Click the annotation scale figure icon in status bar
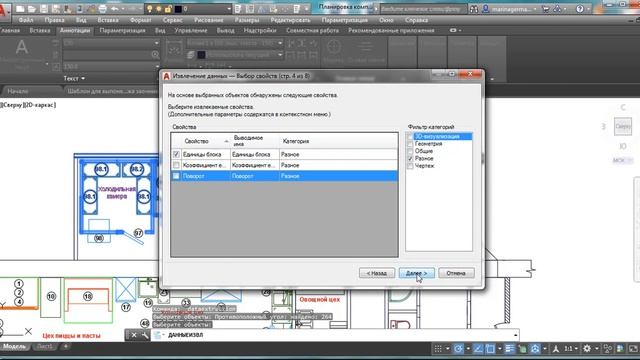 point(556,349)
